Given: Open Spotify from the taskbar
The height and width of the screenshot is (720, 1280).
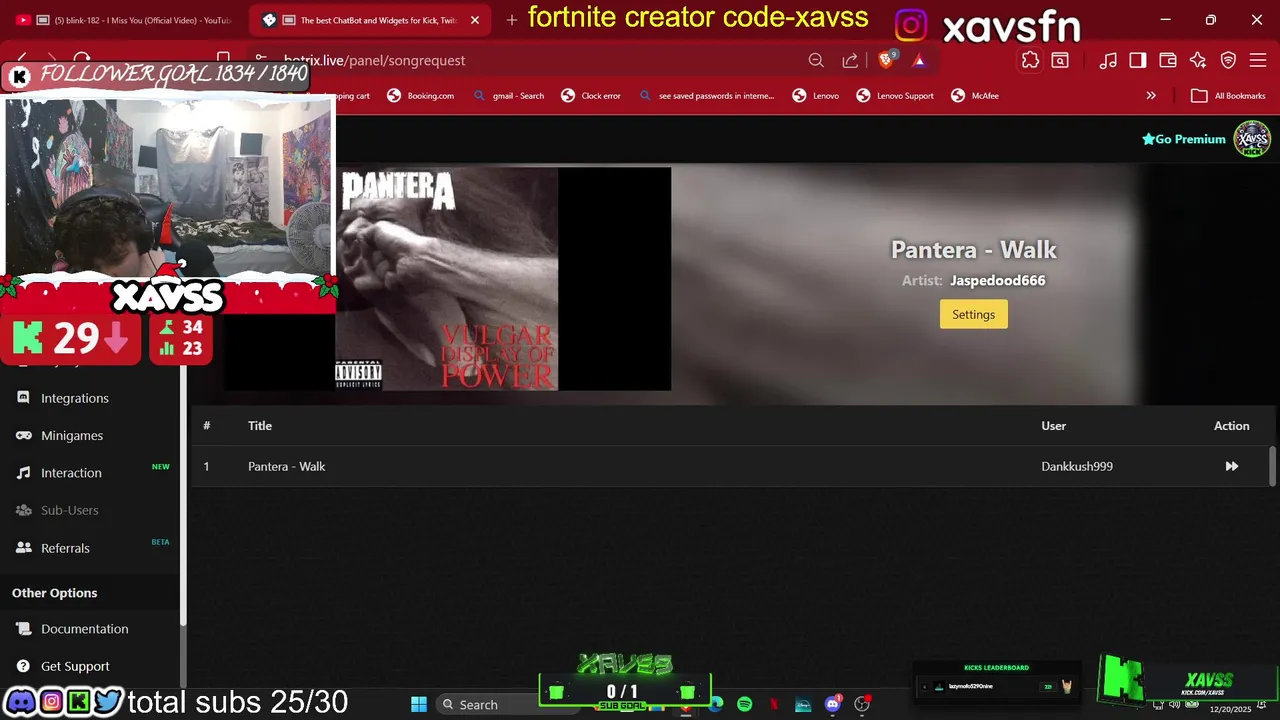Looking at the screenshot, I should pos(745,704).
